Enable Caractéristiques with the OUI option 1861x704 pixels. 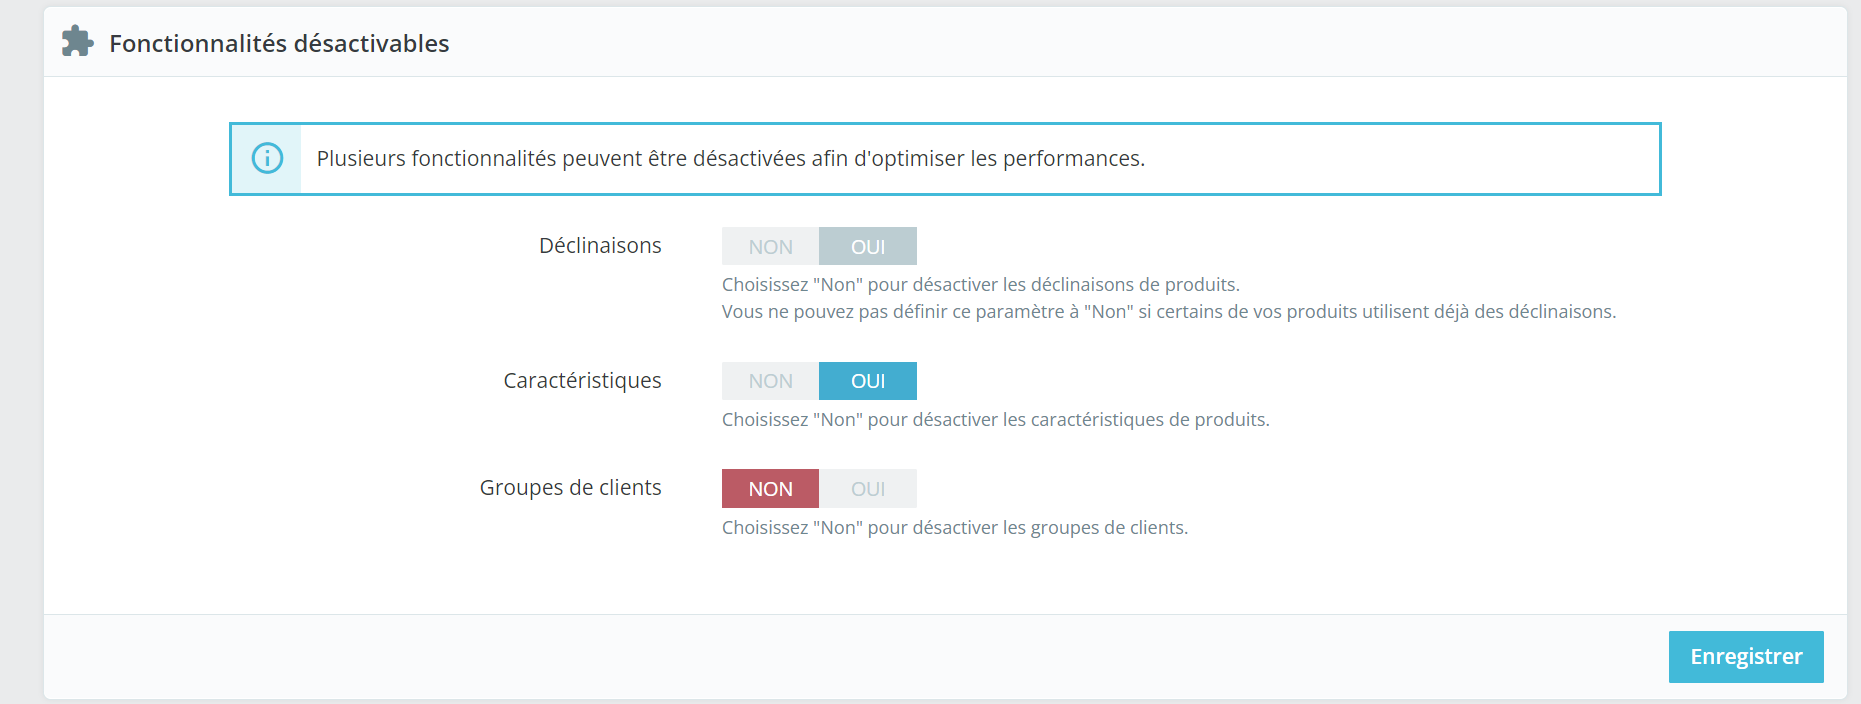coord(868,381)
